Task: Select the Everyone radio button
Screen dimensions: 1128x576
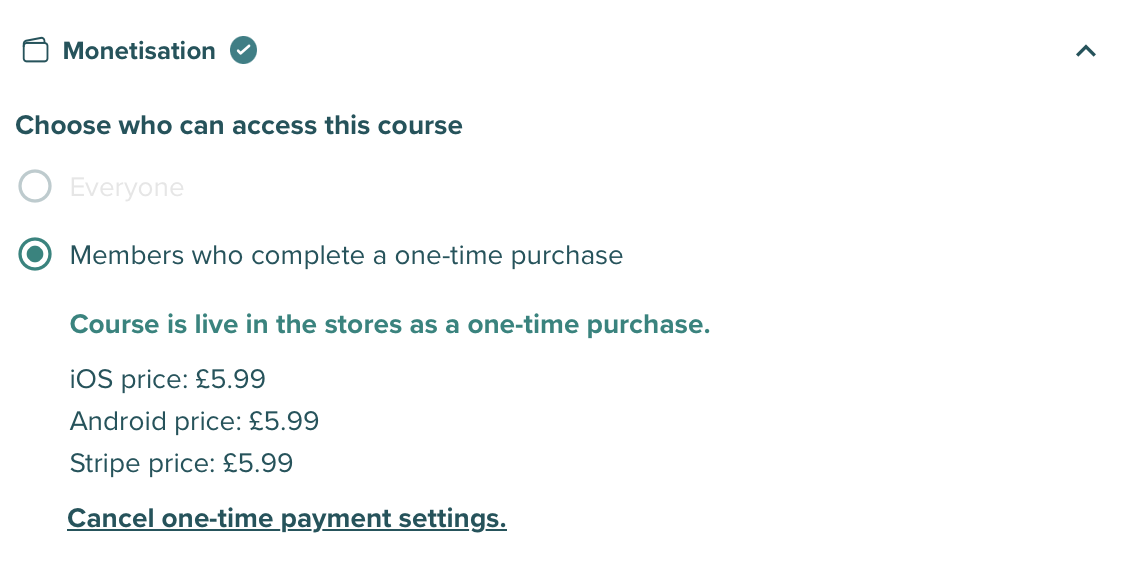Action: pyautogui.click(x=34, y=186)
